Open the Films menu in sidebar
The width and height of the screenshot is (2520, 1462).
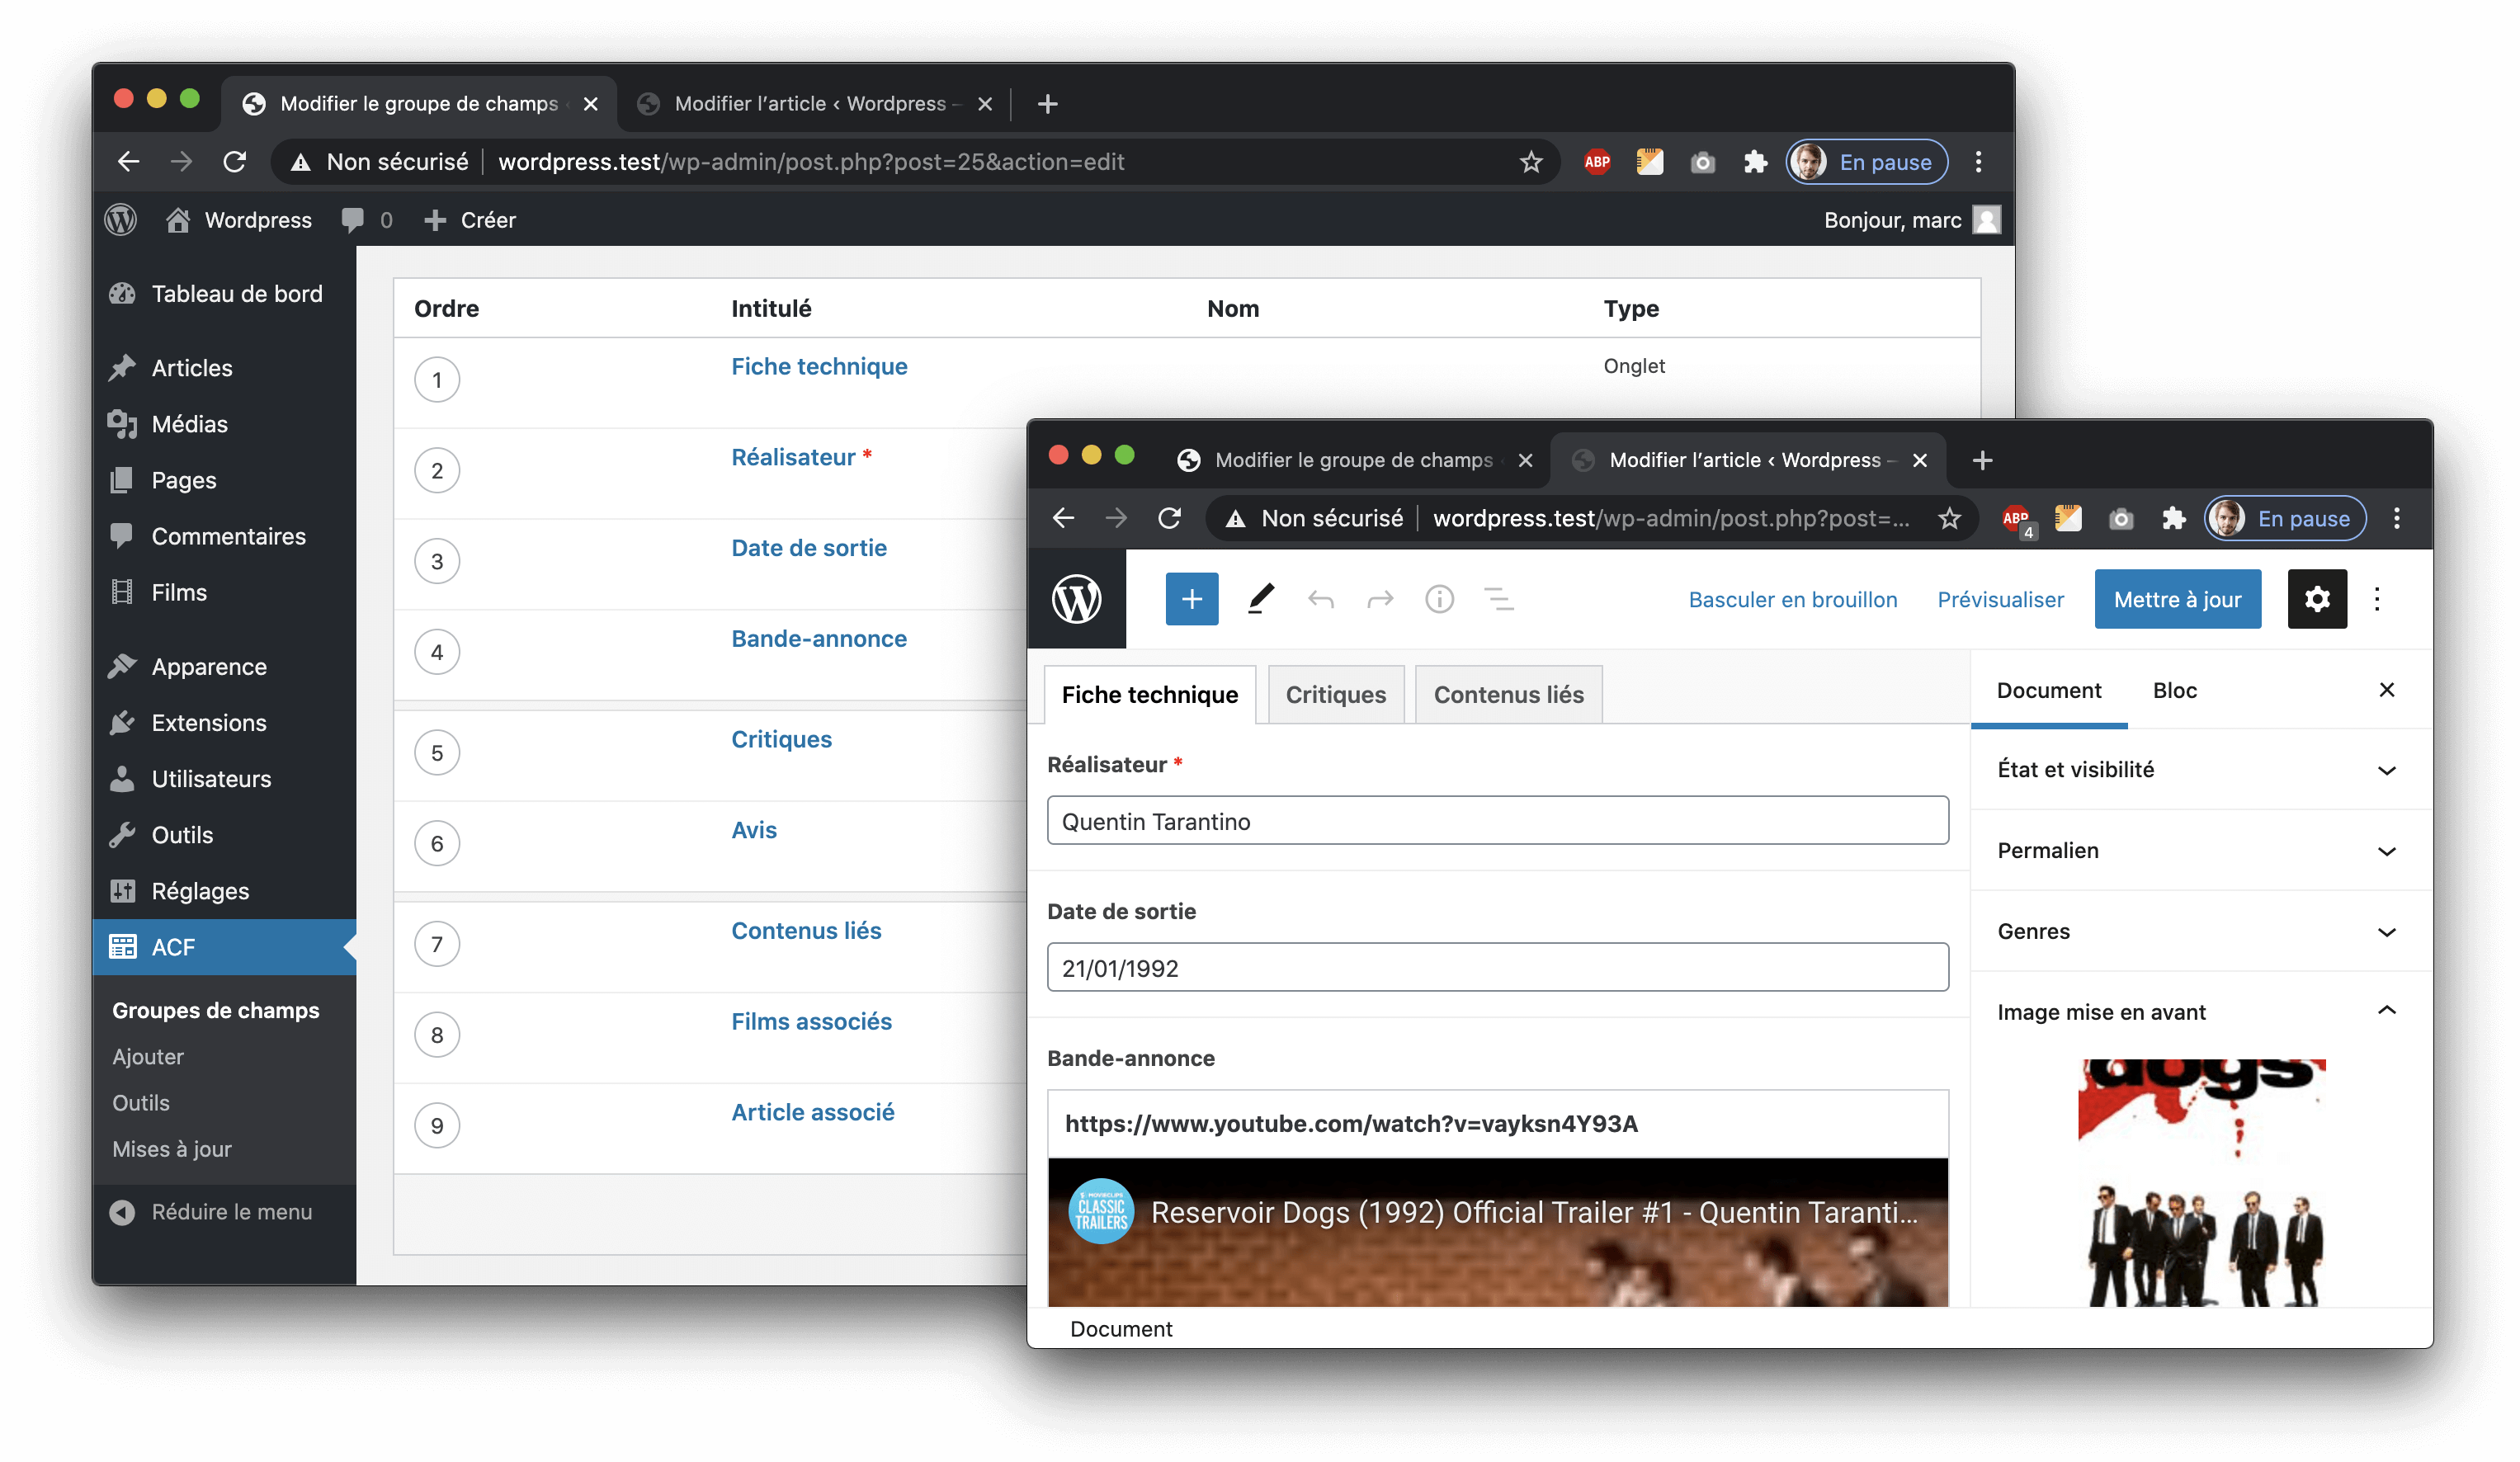tap(179, 592)
